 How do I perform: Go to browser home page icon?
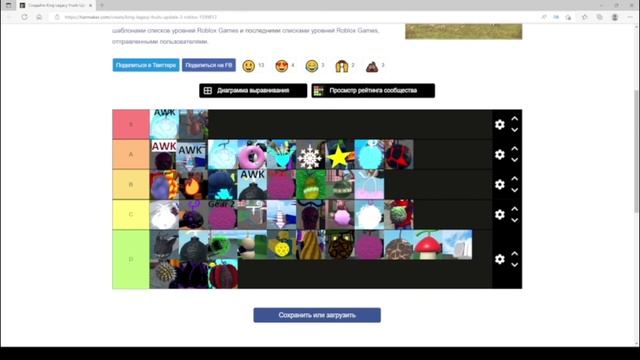[39, 17]
